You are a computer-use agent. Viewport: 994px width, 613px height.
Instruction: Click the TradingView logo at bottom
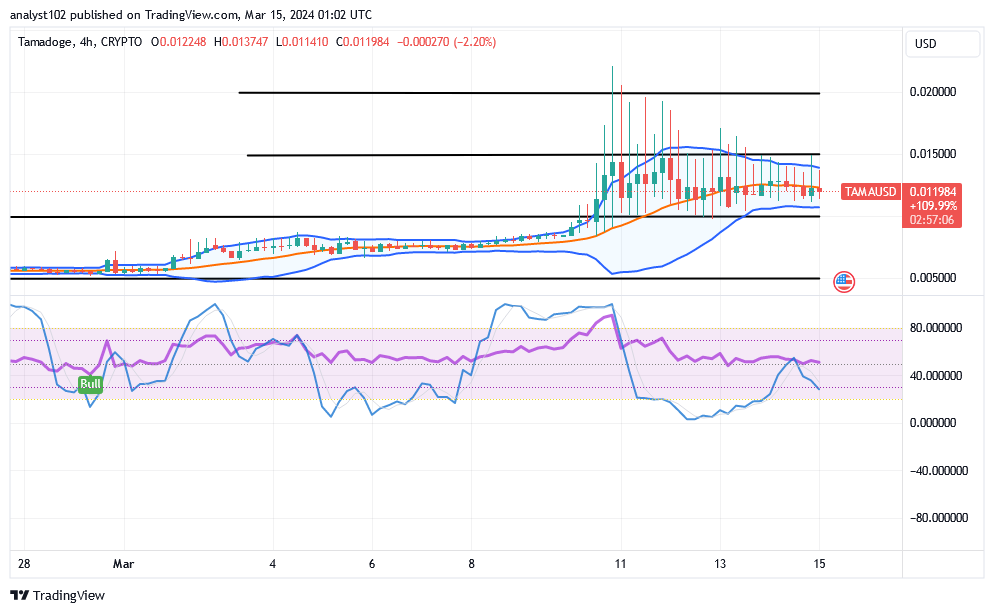[x=57, y=595]
